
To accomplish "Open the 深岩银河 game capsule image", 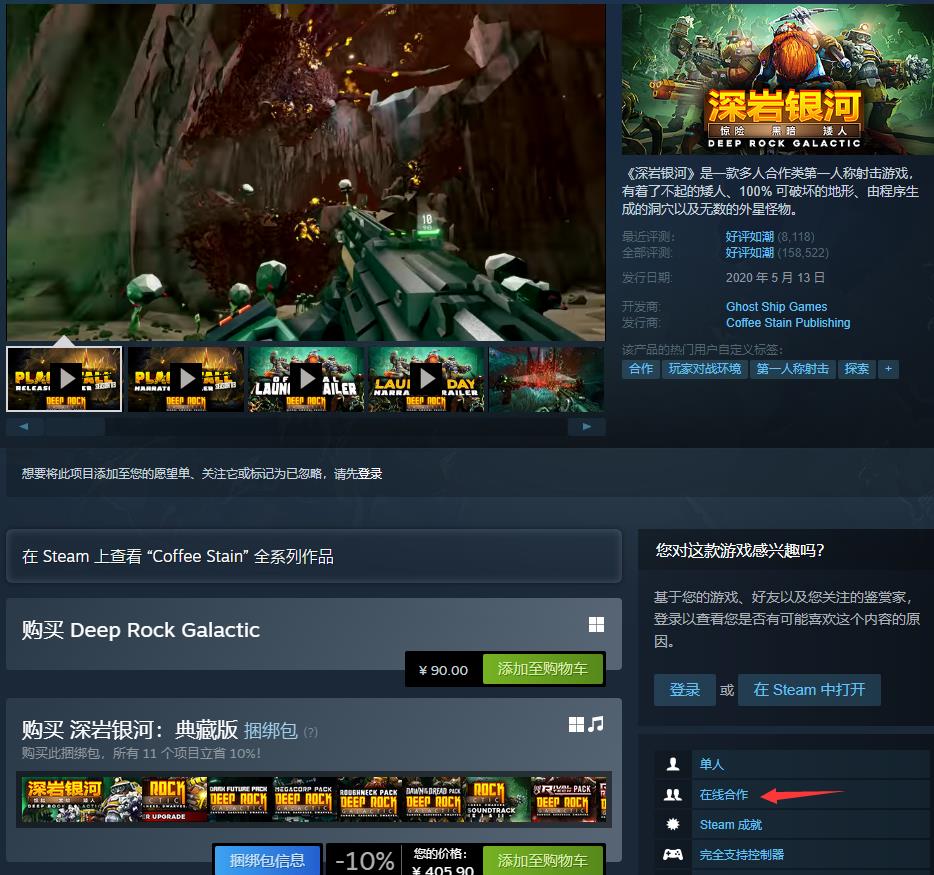I will tap(778, 79).
